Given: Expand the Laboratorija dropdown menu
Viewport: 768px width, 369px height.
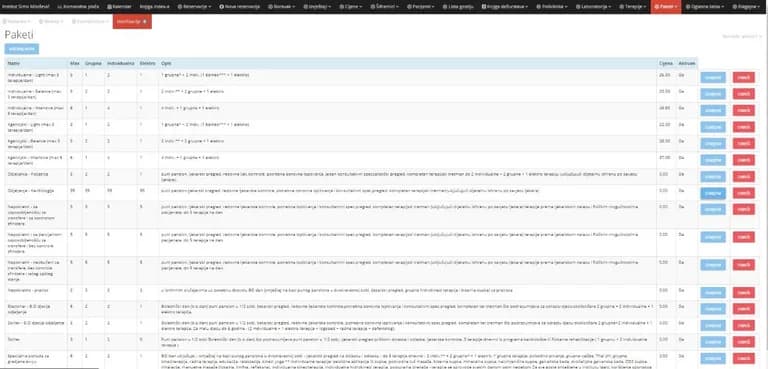Looking at the screenshot, I should (593, 7).
